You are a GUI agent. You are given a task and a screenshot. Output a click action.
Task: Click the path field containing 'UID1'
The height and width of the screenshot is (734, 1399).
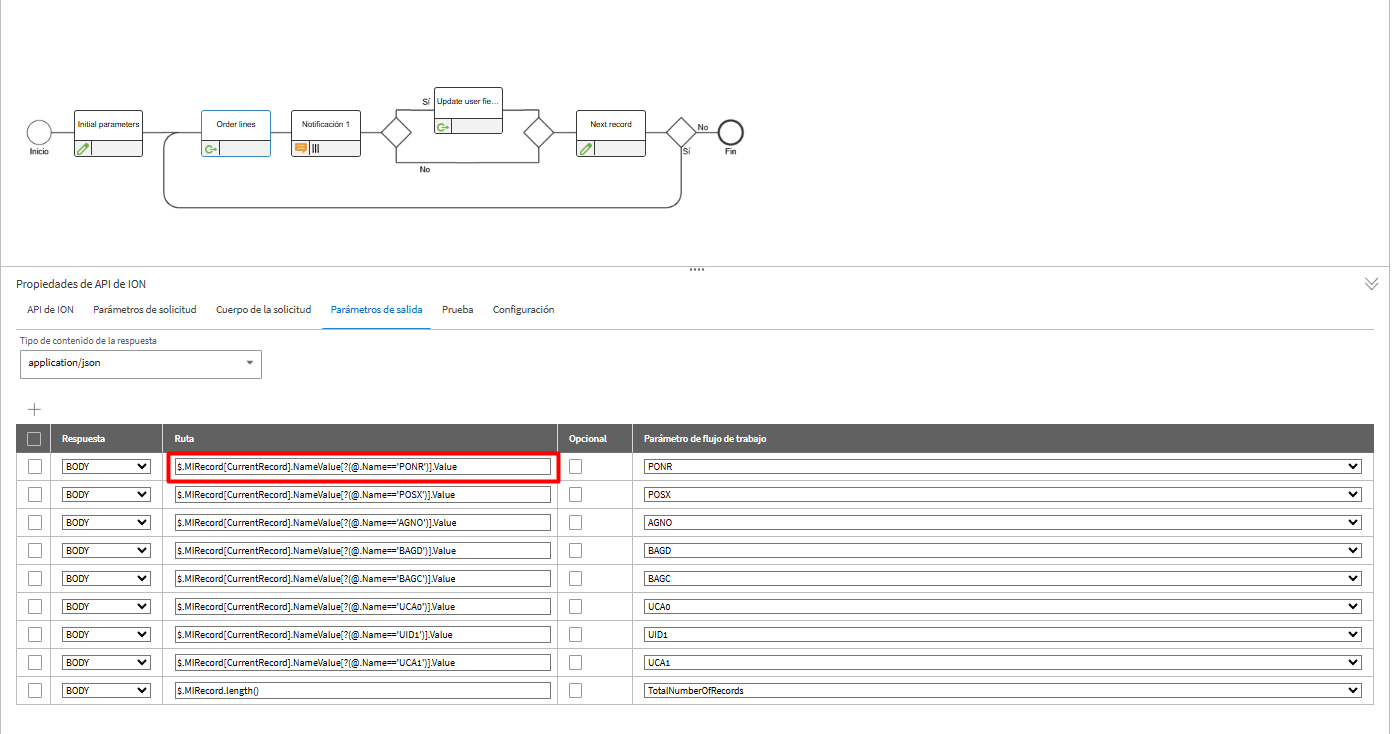(x=362, y=634)
